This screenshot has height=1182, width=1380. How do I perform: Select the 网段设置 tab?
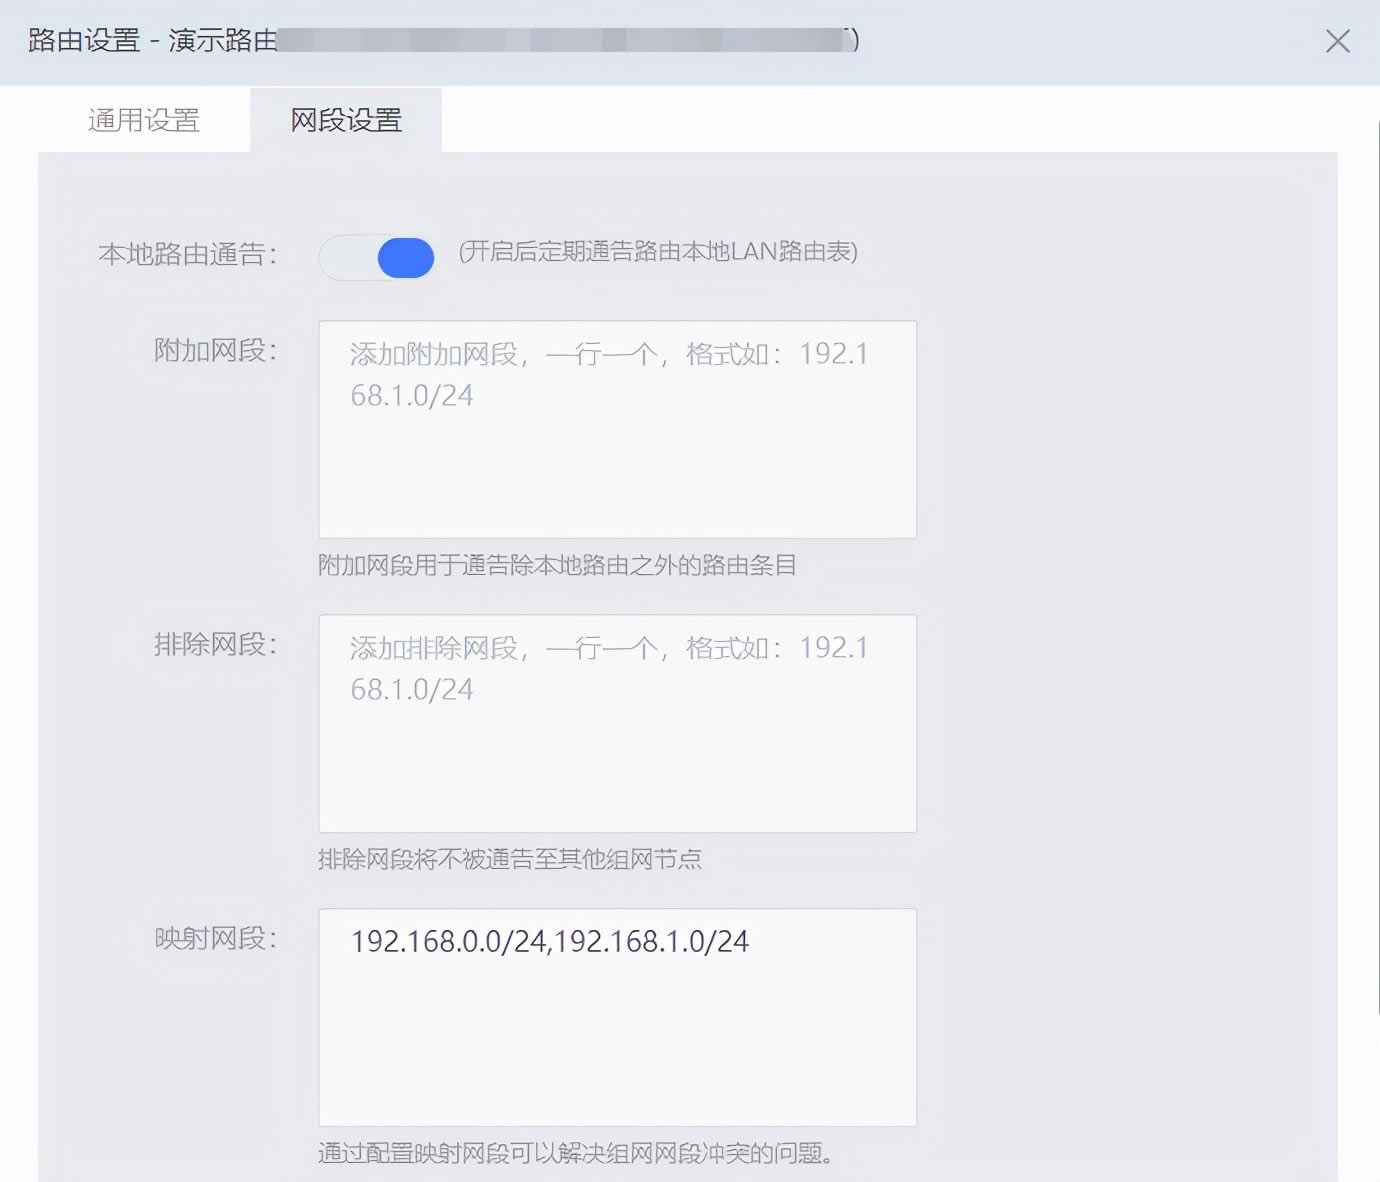346,120
